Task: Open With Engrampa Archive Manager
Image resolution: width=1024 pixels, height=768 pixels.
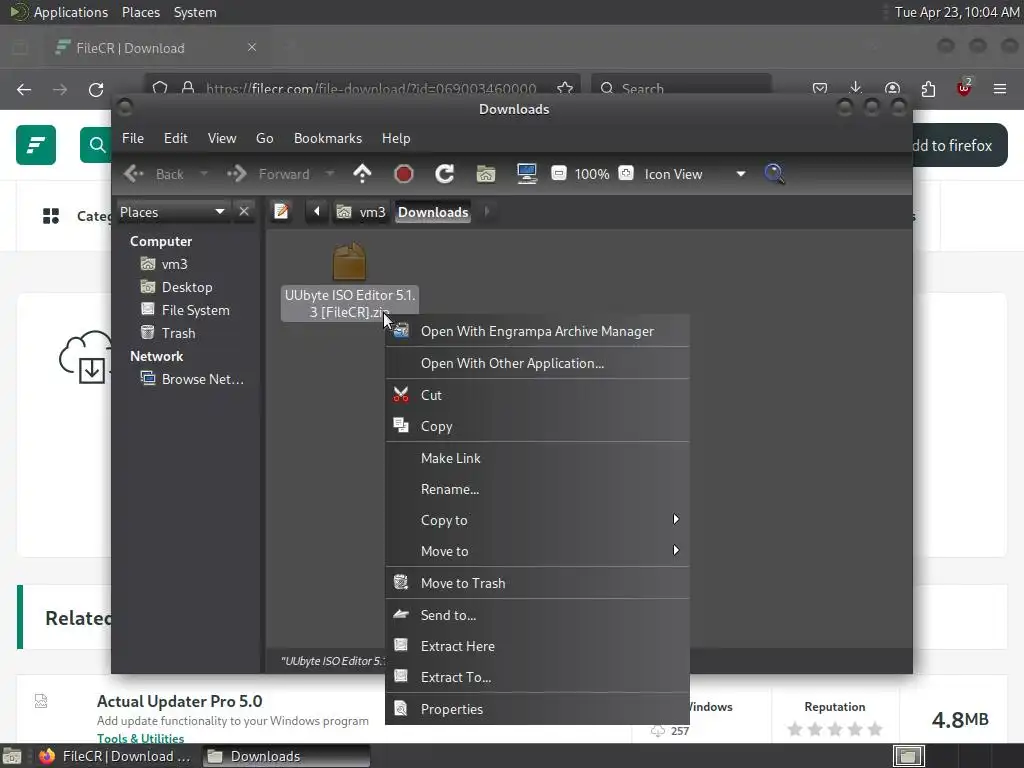Action: click(x=537, y=331)
